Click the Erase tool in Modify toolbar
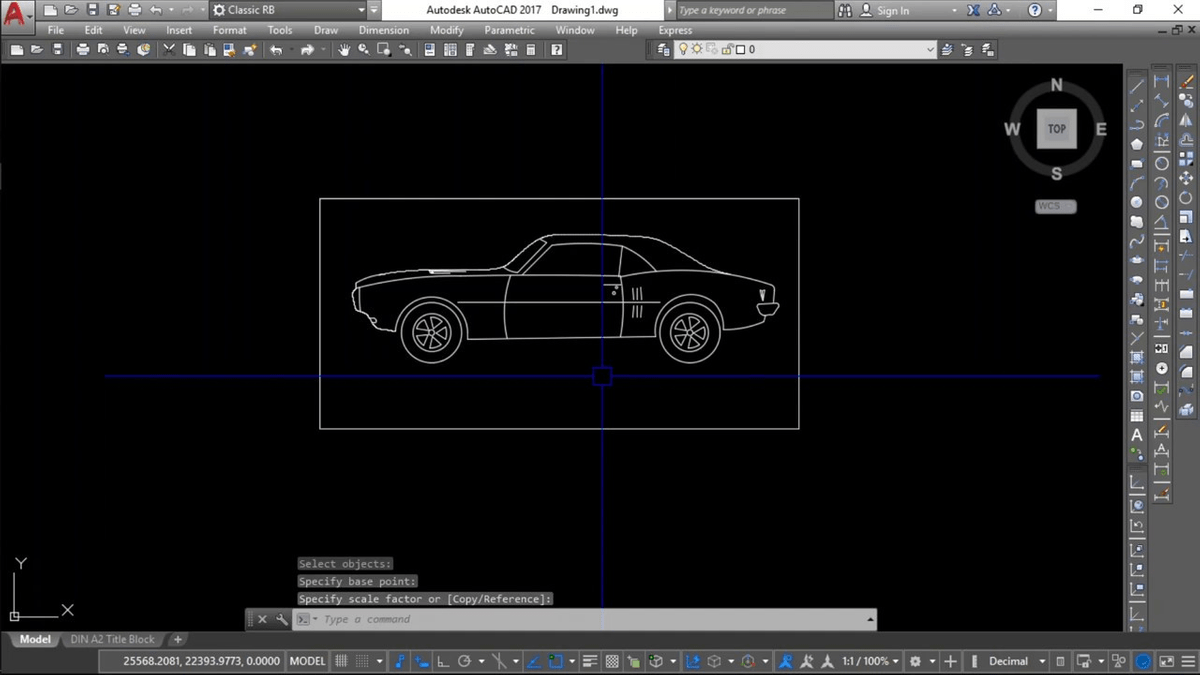Viewport: 1200px width, 675px height. pyautogui.click(x=1186, y=84)
